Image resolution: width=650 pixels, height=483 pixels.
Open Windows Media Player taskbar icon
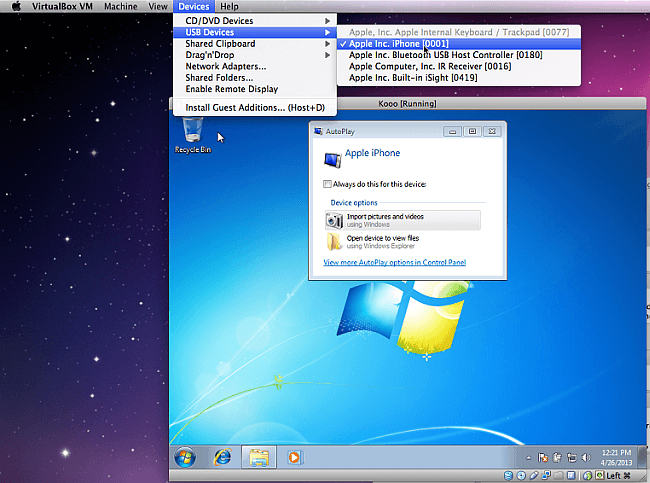[x=294, y=458]
